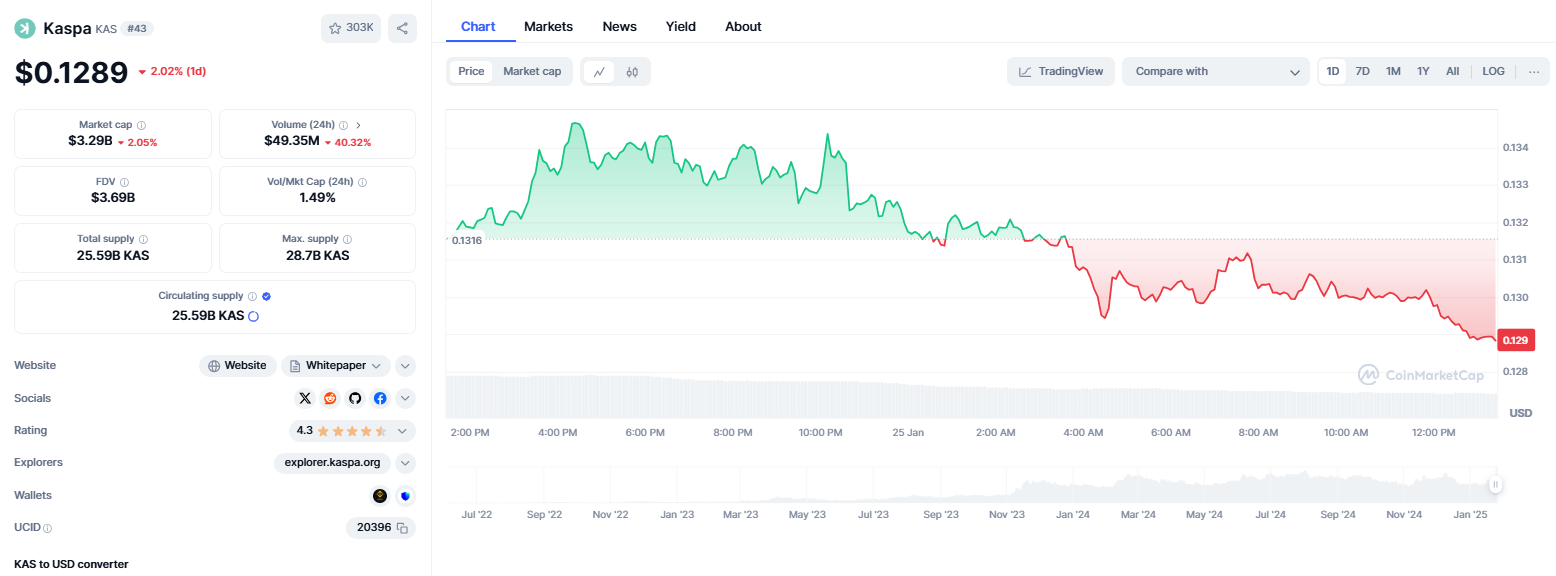1556x576 pixels.
Task: Copy UCID 20396 using copy icon
Action: (402, 527)
